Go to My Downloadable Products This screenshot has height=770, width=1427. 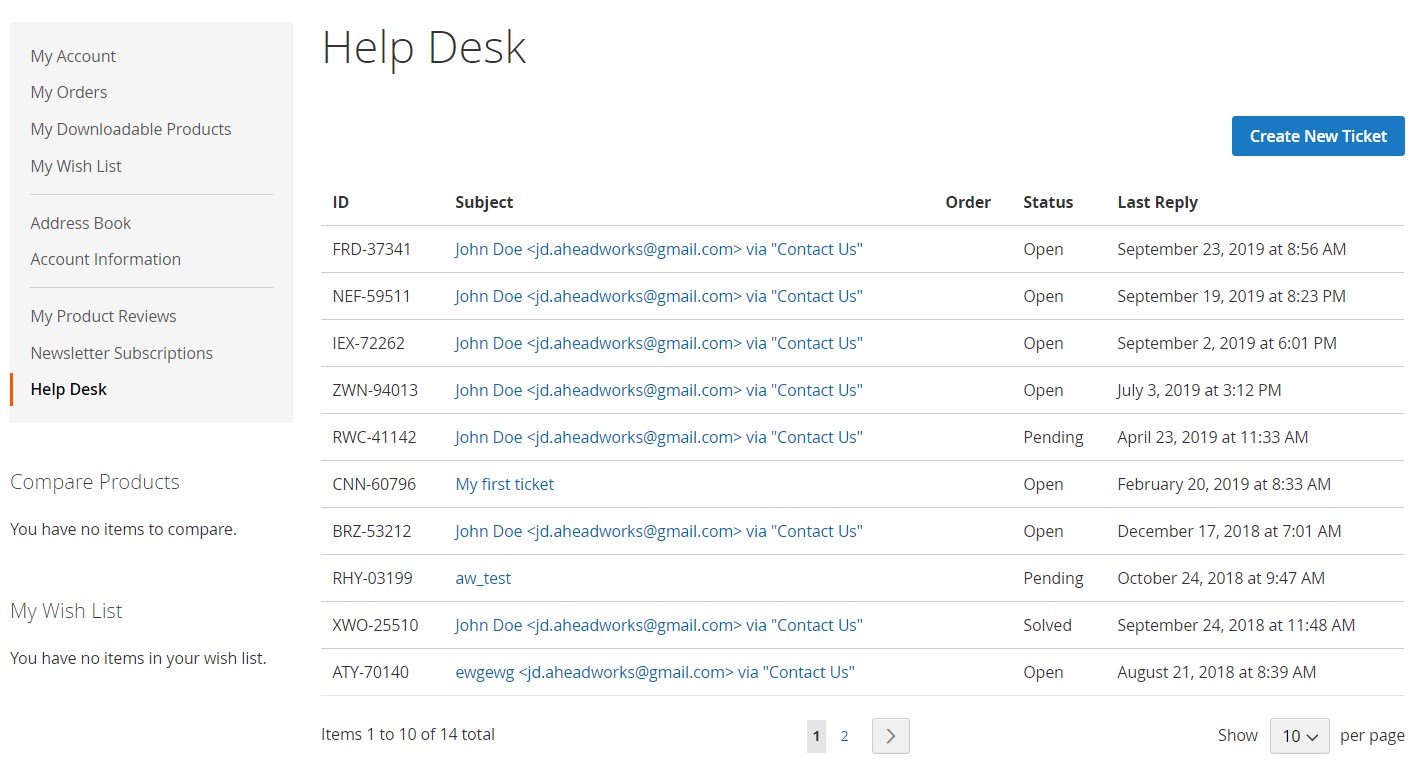(131, 129)
